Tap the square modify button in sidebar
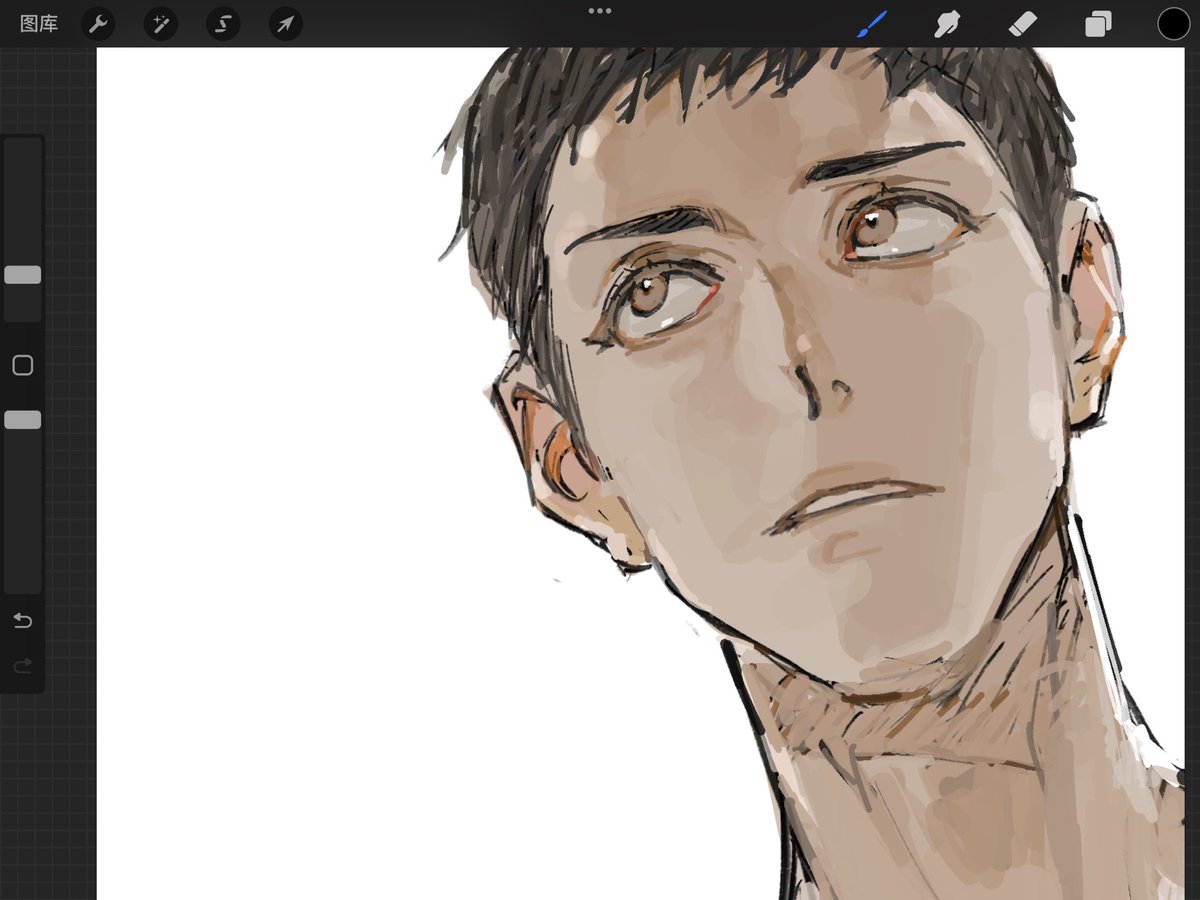The image size is (1200, 900). click(x=23, y=366)
